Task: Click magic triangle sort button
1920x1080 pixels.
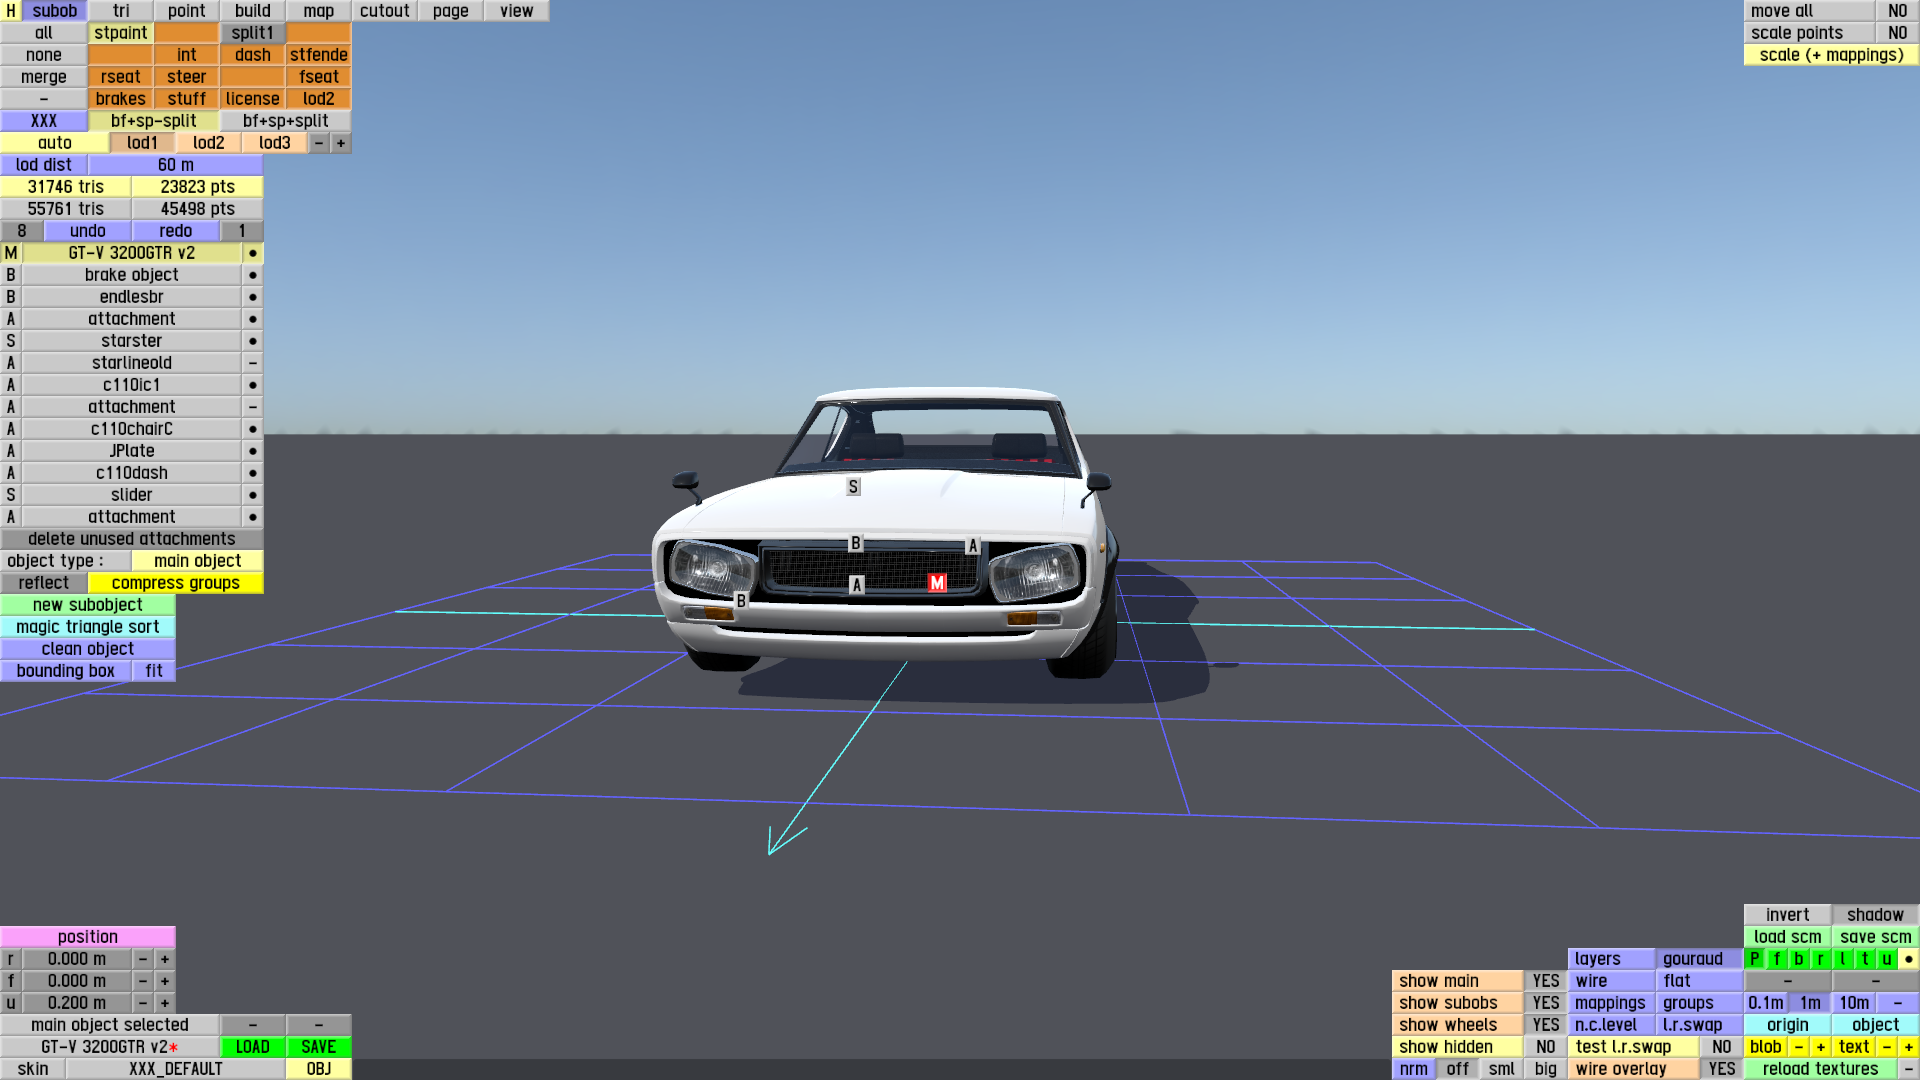Action: [x=88, y=627]
